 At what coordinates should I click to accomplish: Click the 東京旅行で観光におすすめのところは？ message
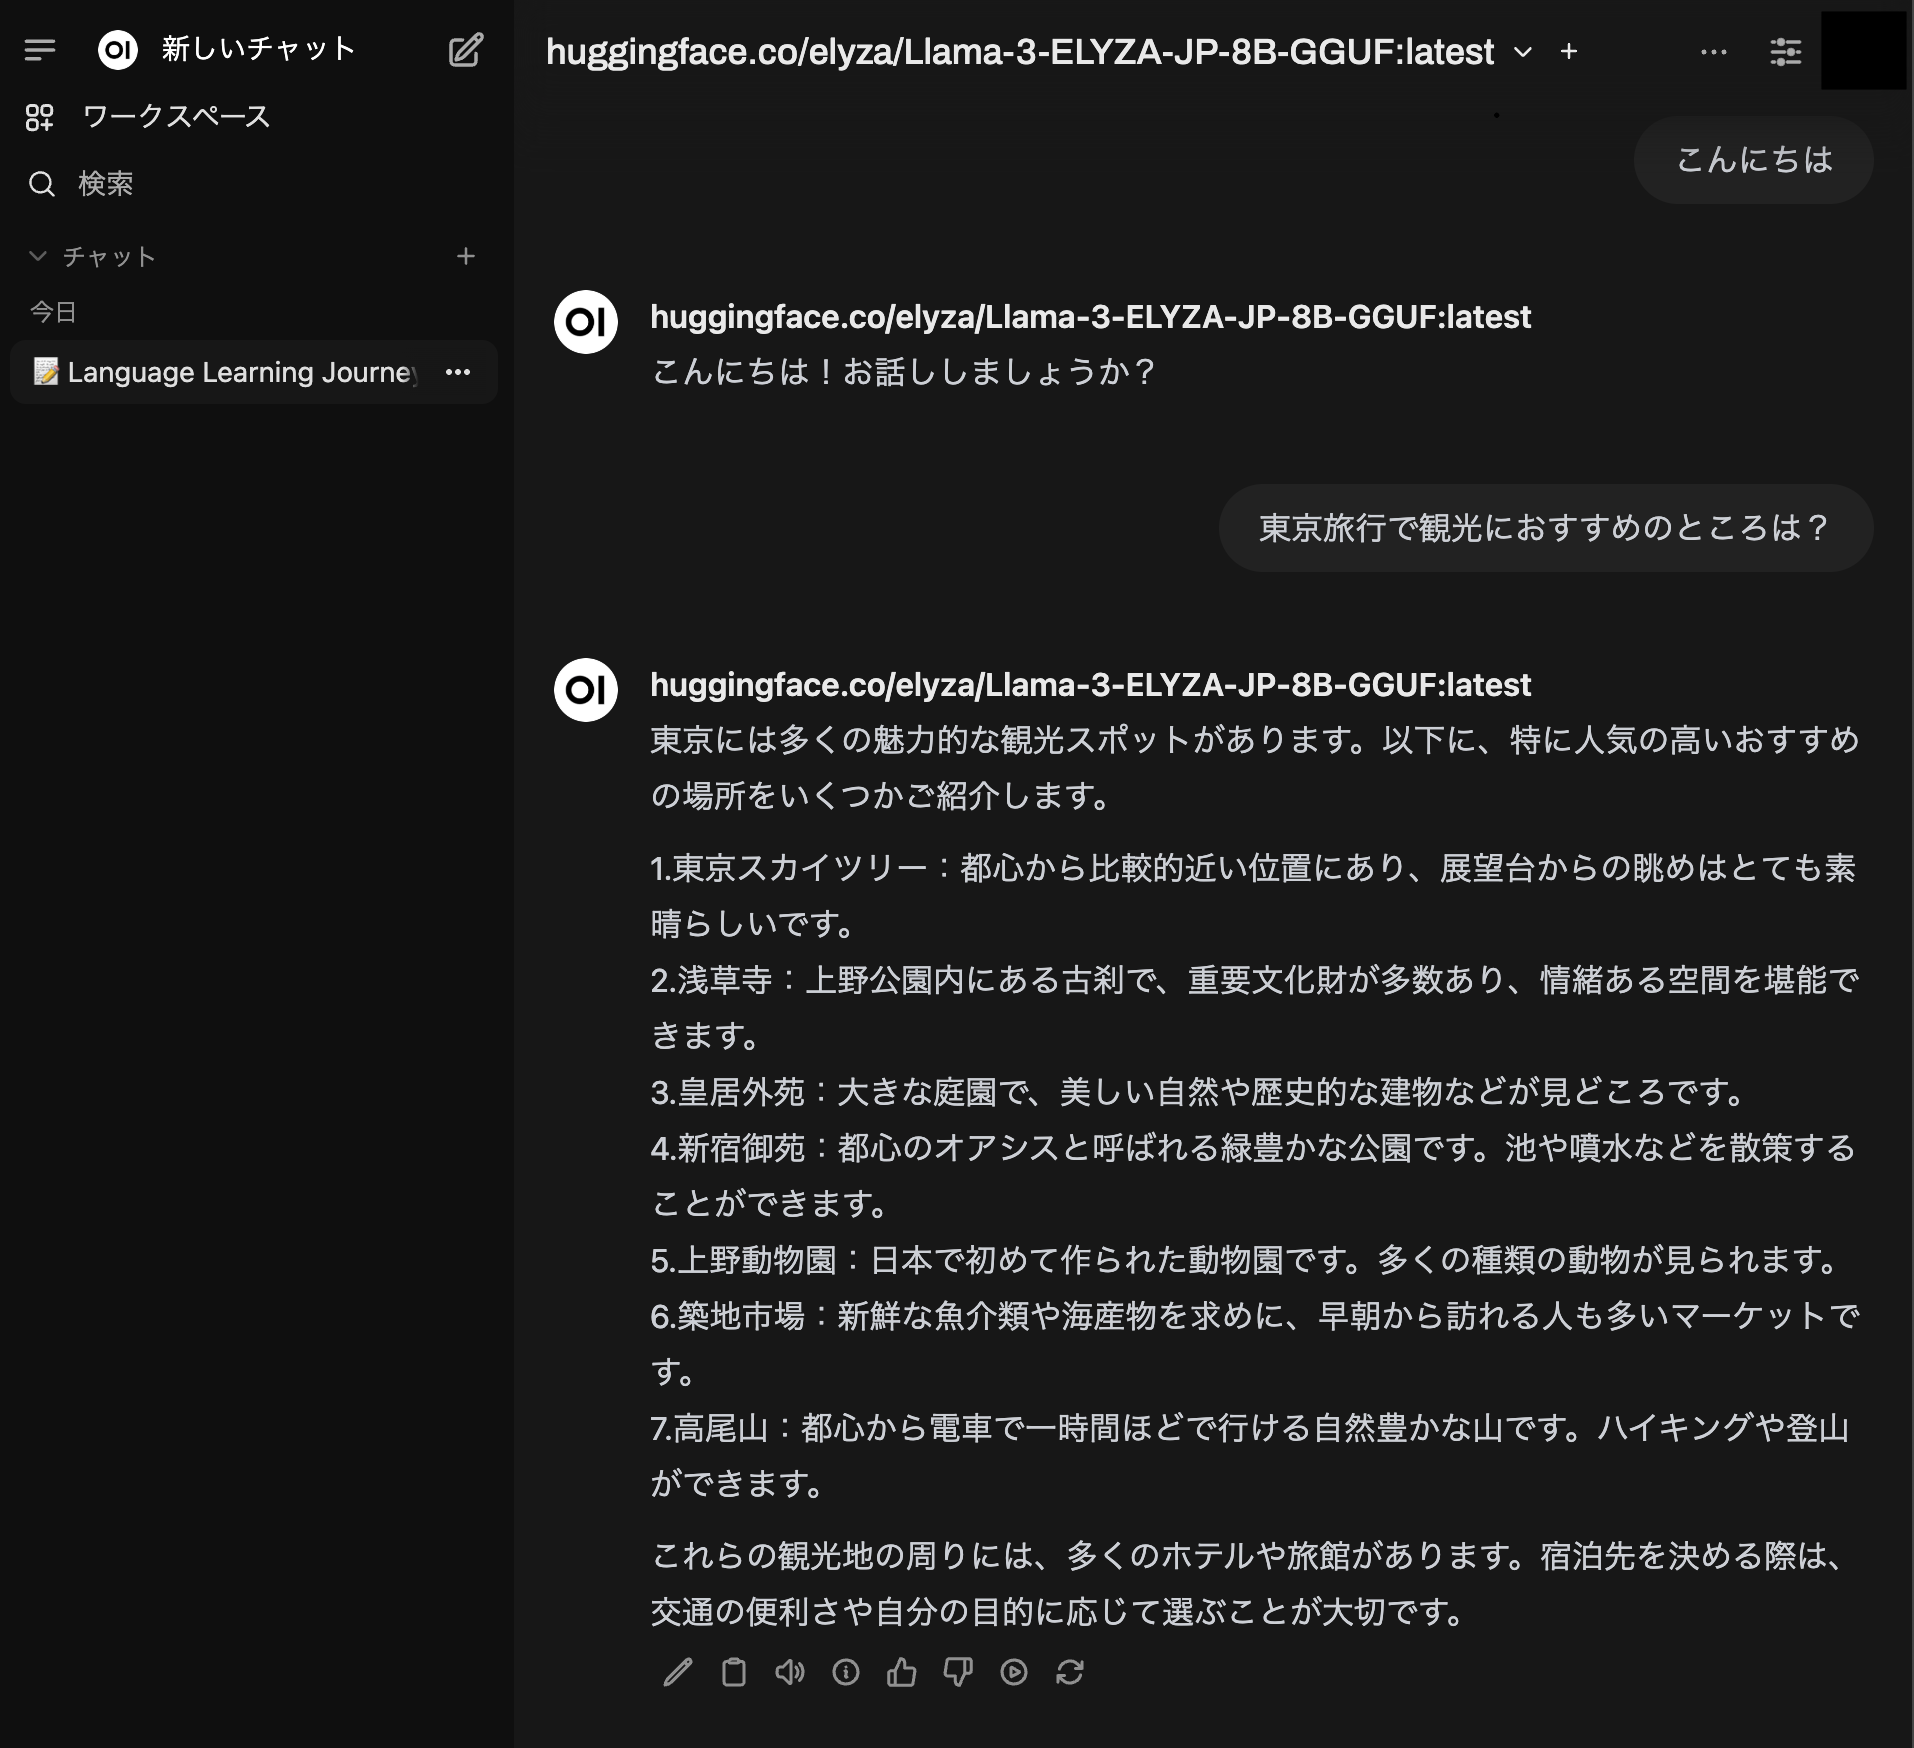pyautogui.click(x=1546, y=528)
